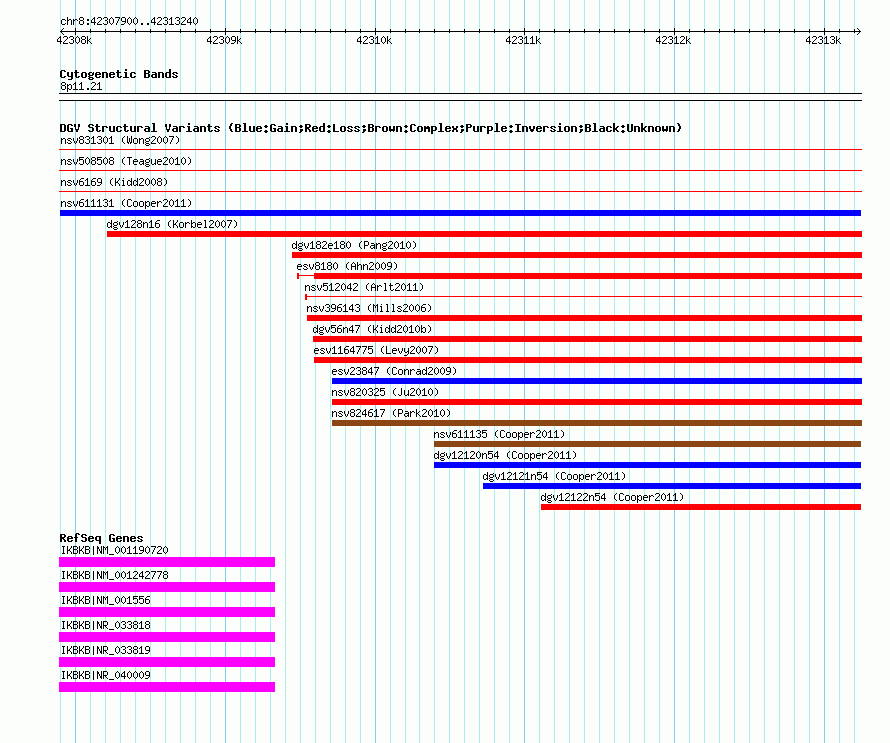Select the brown bar under nsv824617

(597, 423)
